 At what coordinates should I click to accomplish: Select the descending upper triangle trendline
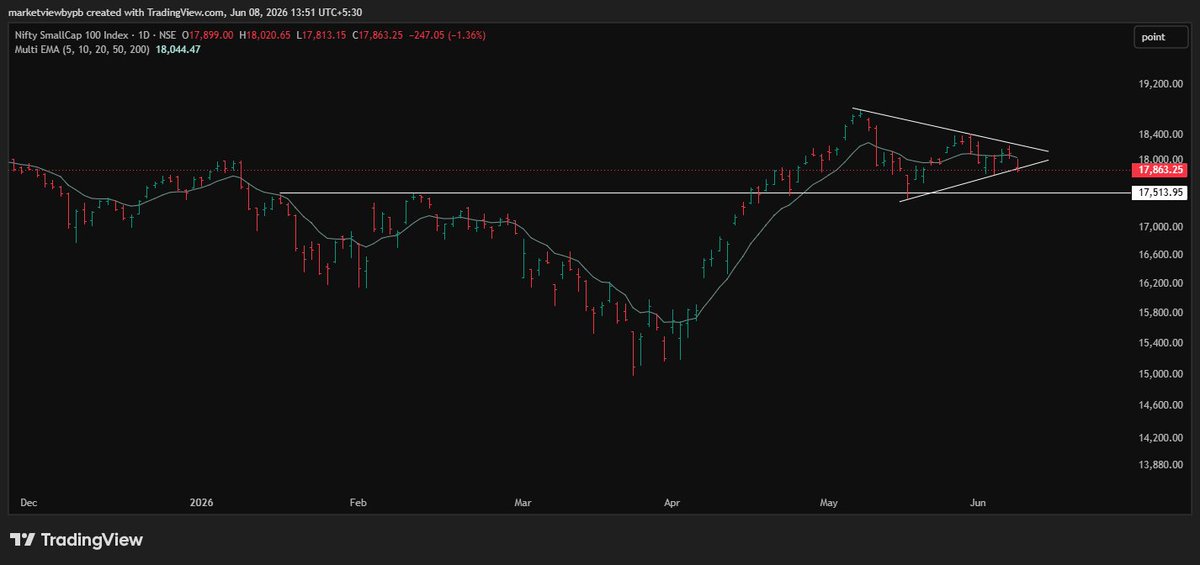(x=950, y=129)
